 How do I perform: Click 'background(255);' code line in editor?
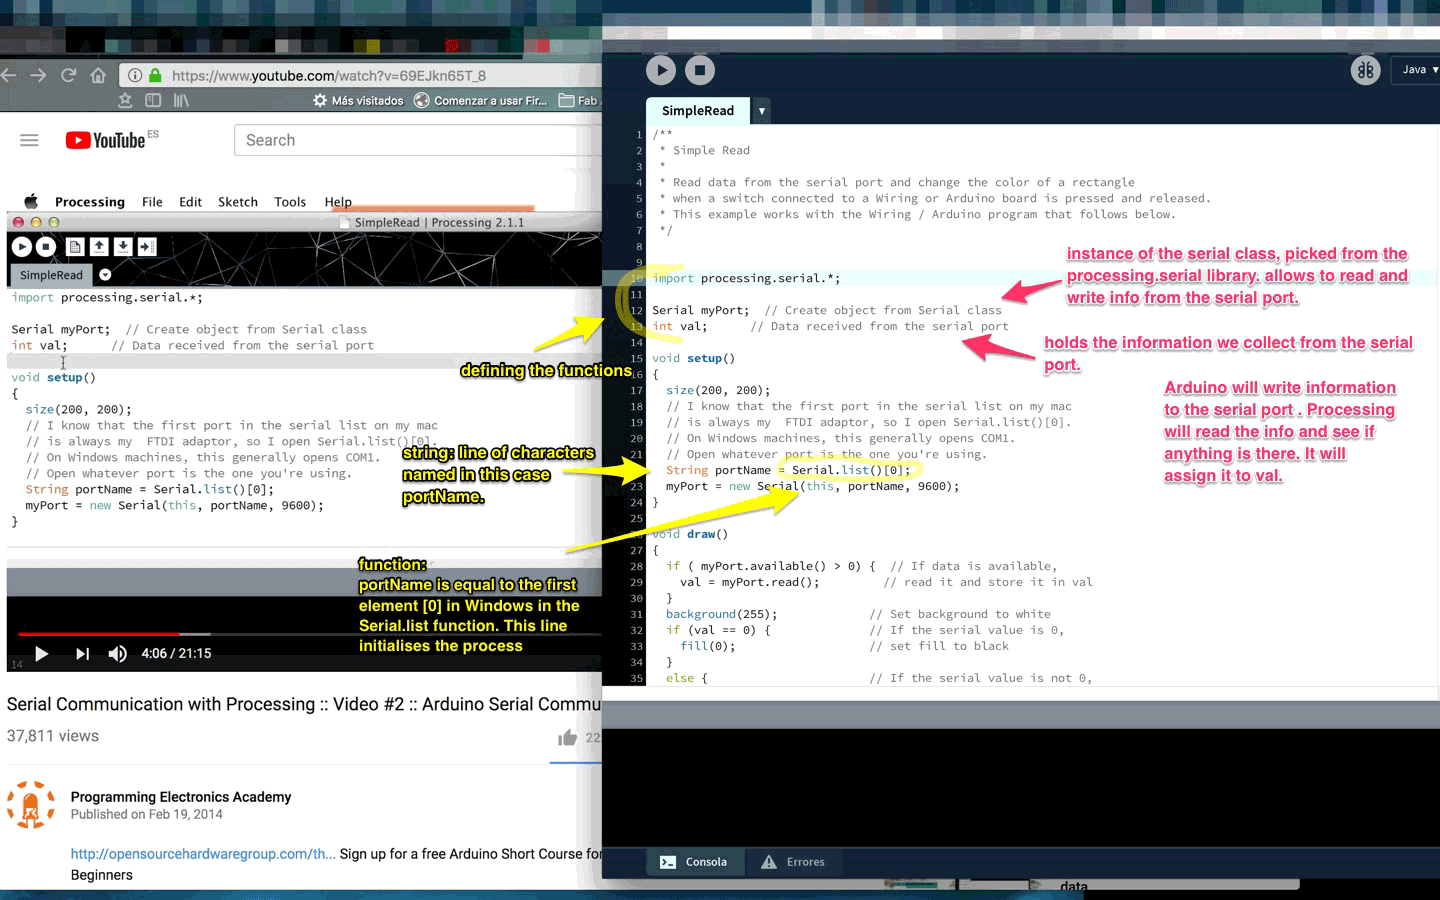[x=722, y=614]
